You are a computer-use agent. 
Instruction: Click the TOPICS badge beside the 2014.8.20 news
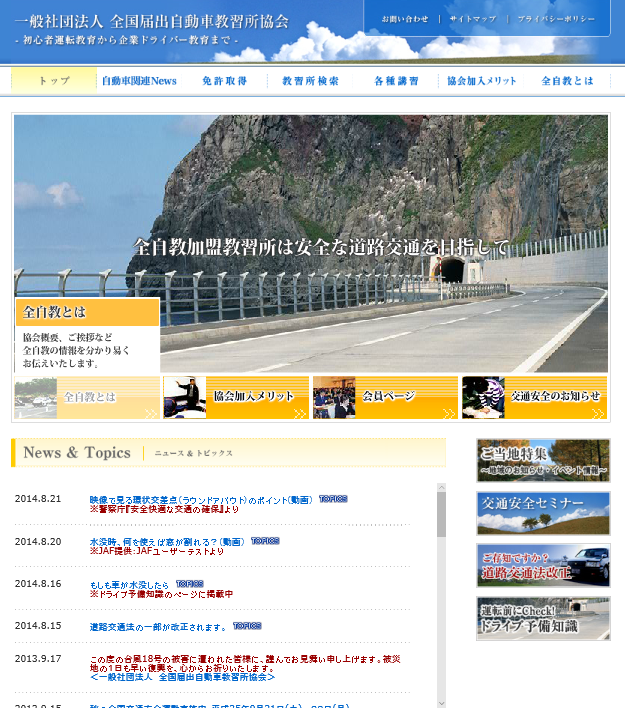tap(264, 541)
